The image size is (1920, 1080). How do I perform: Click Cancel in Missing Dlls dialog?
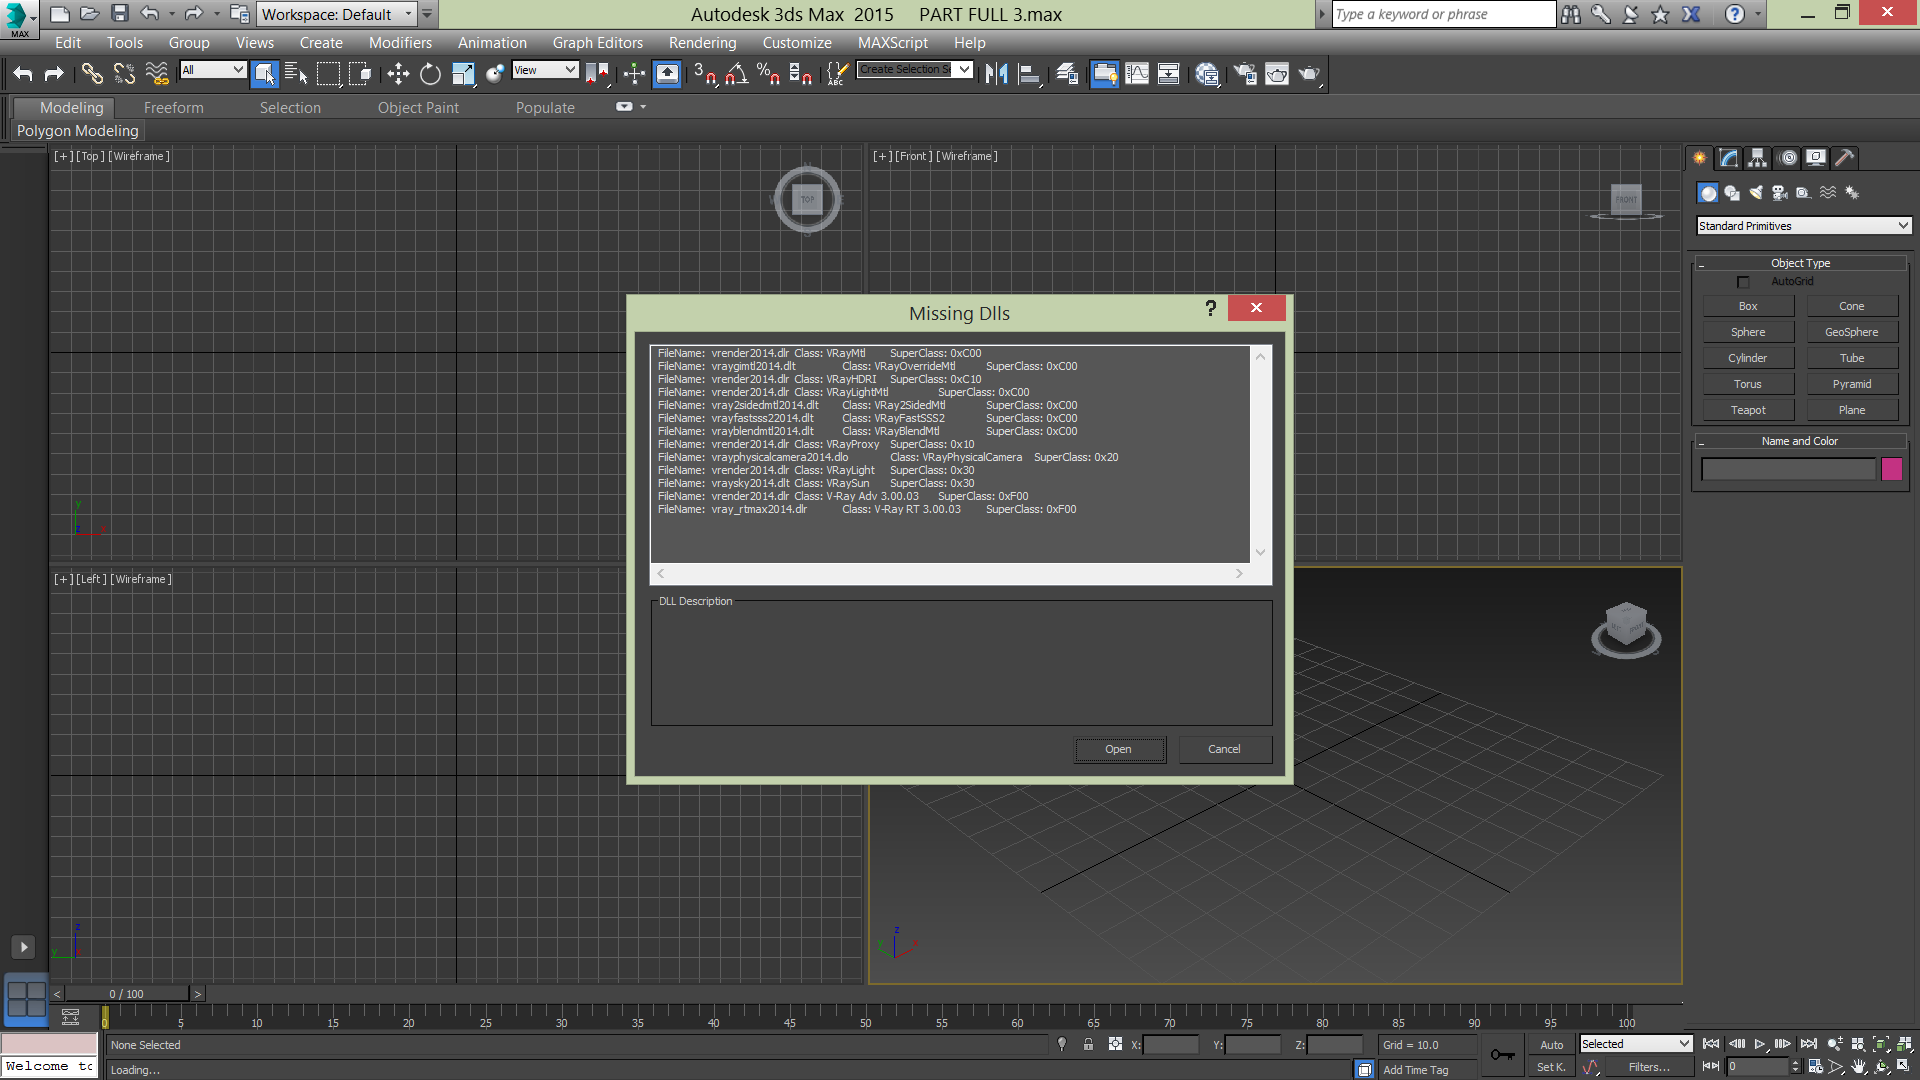pyautogui.click(x=1224, y=749)
